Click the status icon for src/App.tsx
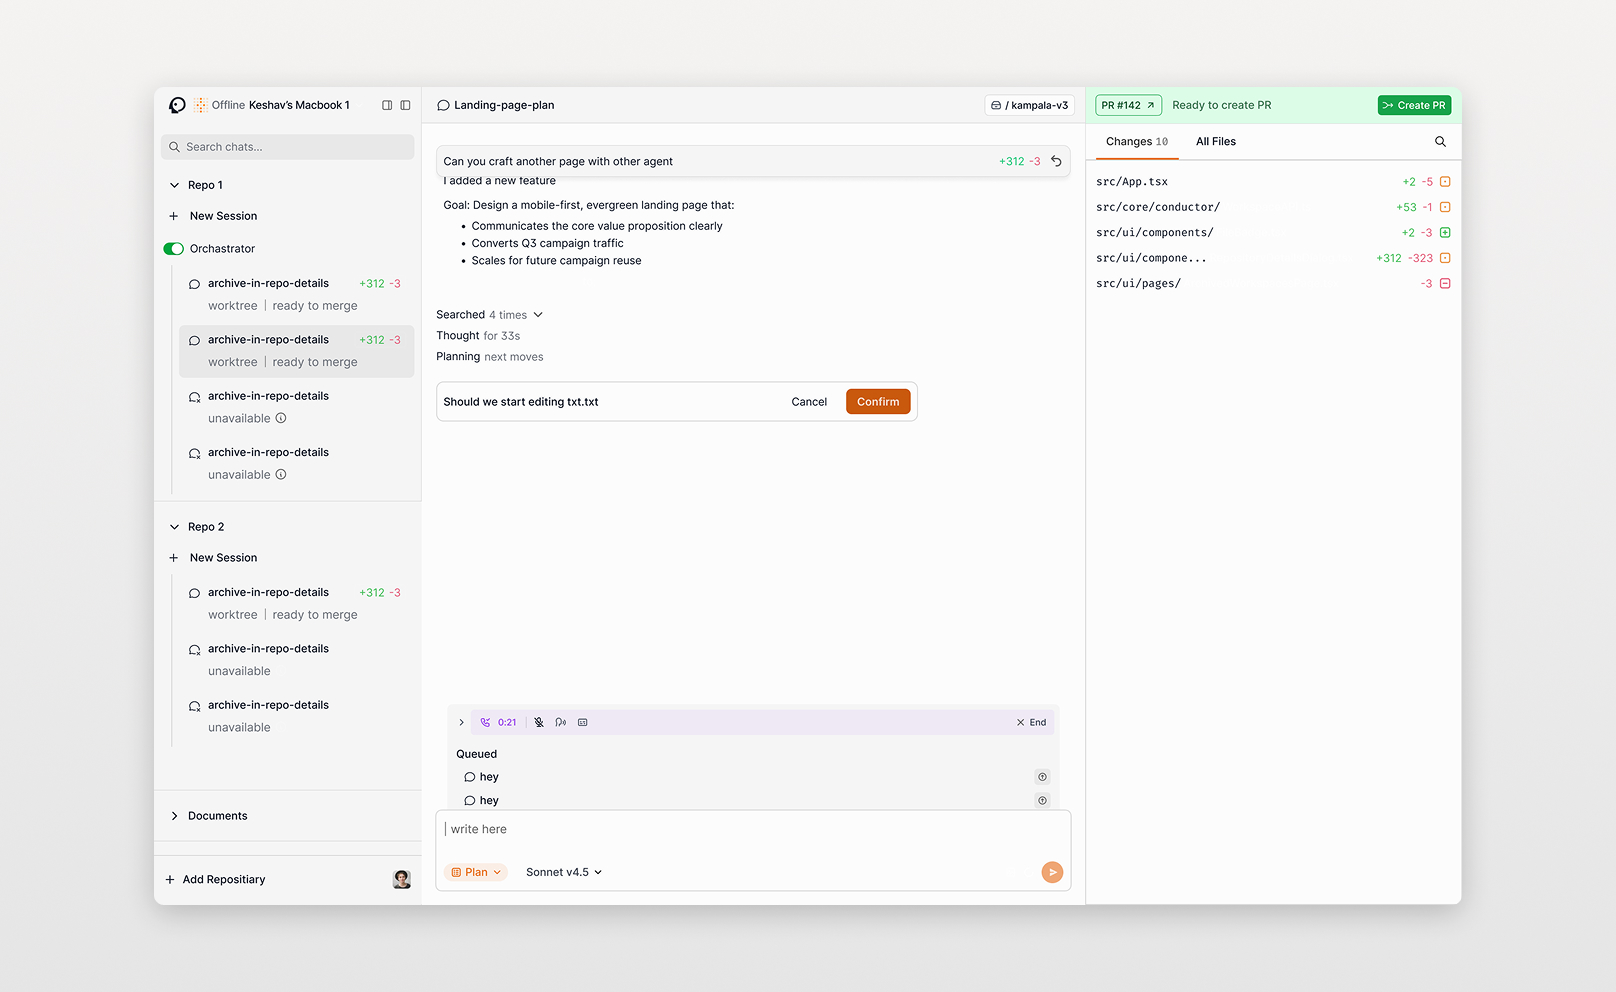Image resolution: width=1616 pixels, height=992 pixels. pos(1445,182)
